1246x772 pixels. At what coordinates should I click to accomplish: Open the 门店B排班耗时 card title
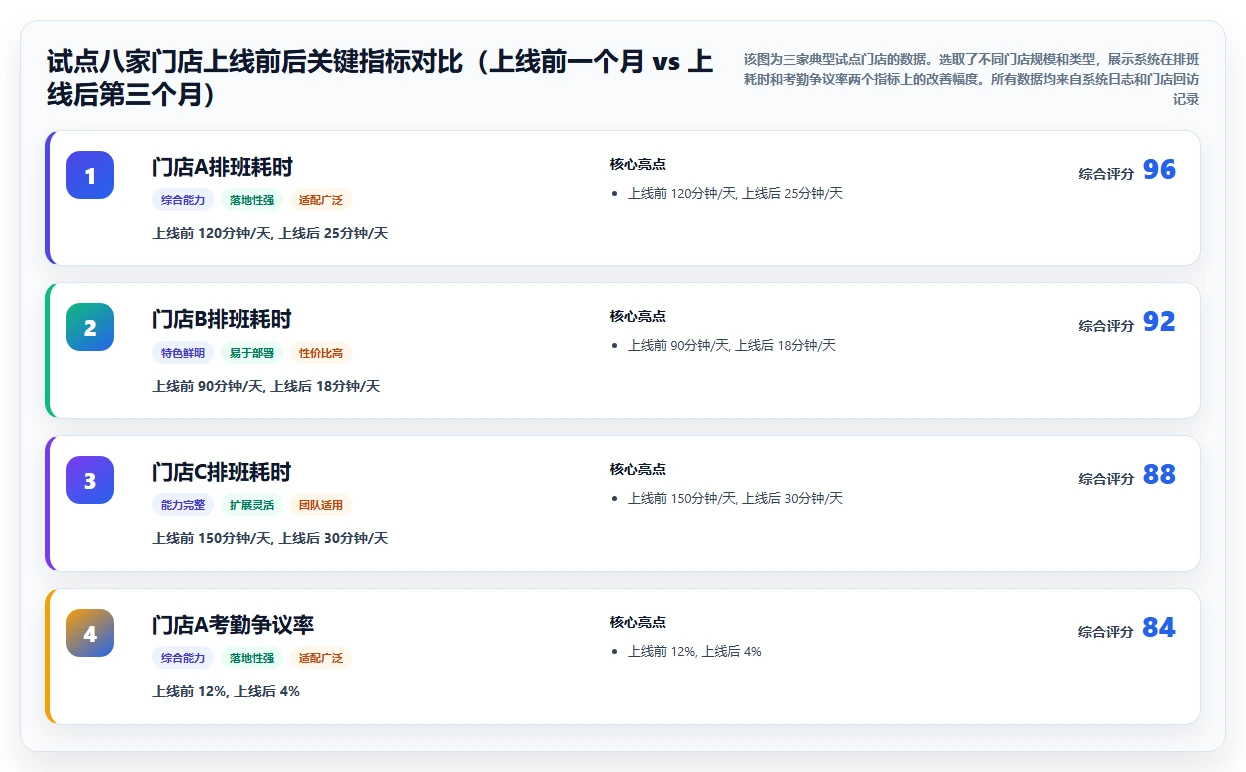coord(222,319)
